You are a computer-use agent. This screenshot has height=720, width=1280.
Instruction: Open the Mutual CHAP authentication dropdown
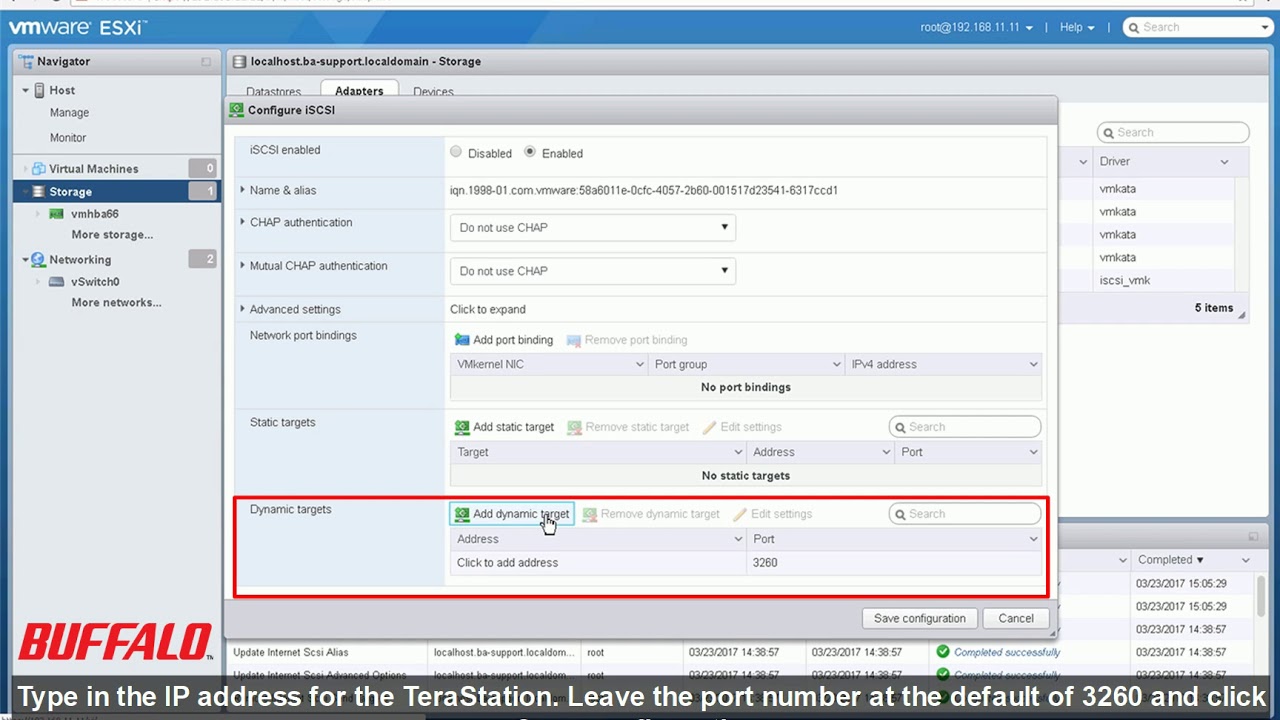pos(593,271)
